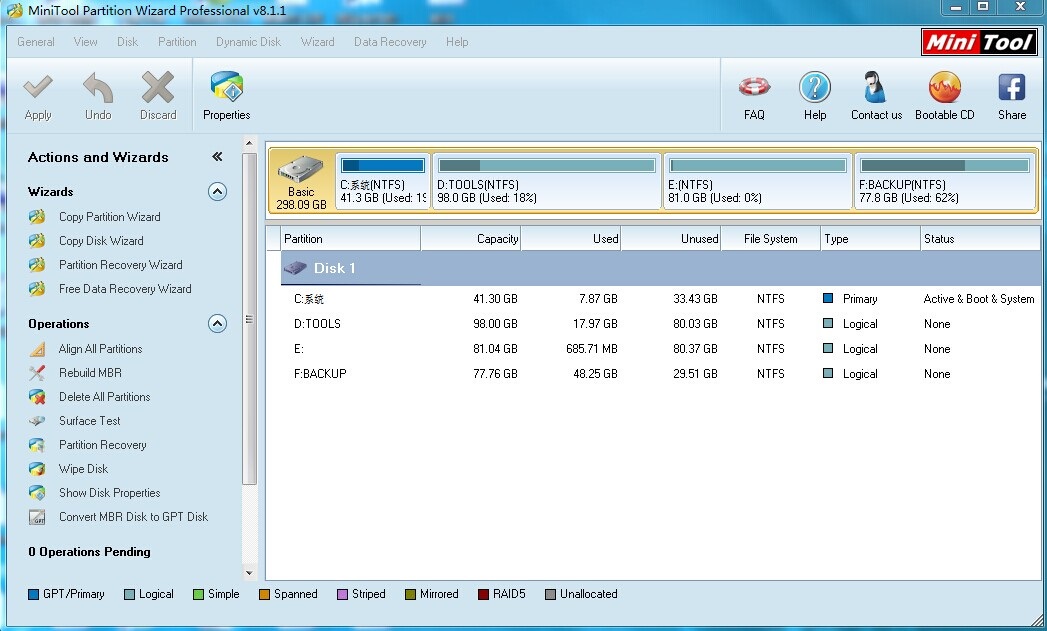Click the Discard X icon
The width and height of the screenshot is (1047, 631).
click(x=158, y=87)
